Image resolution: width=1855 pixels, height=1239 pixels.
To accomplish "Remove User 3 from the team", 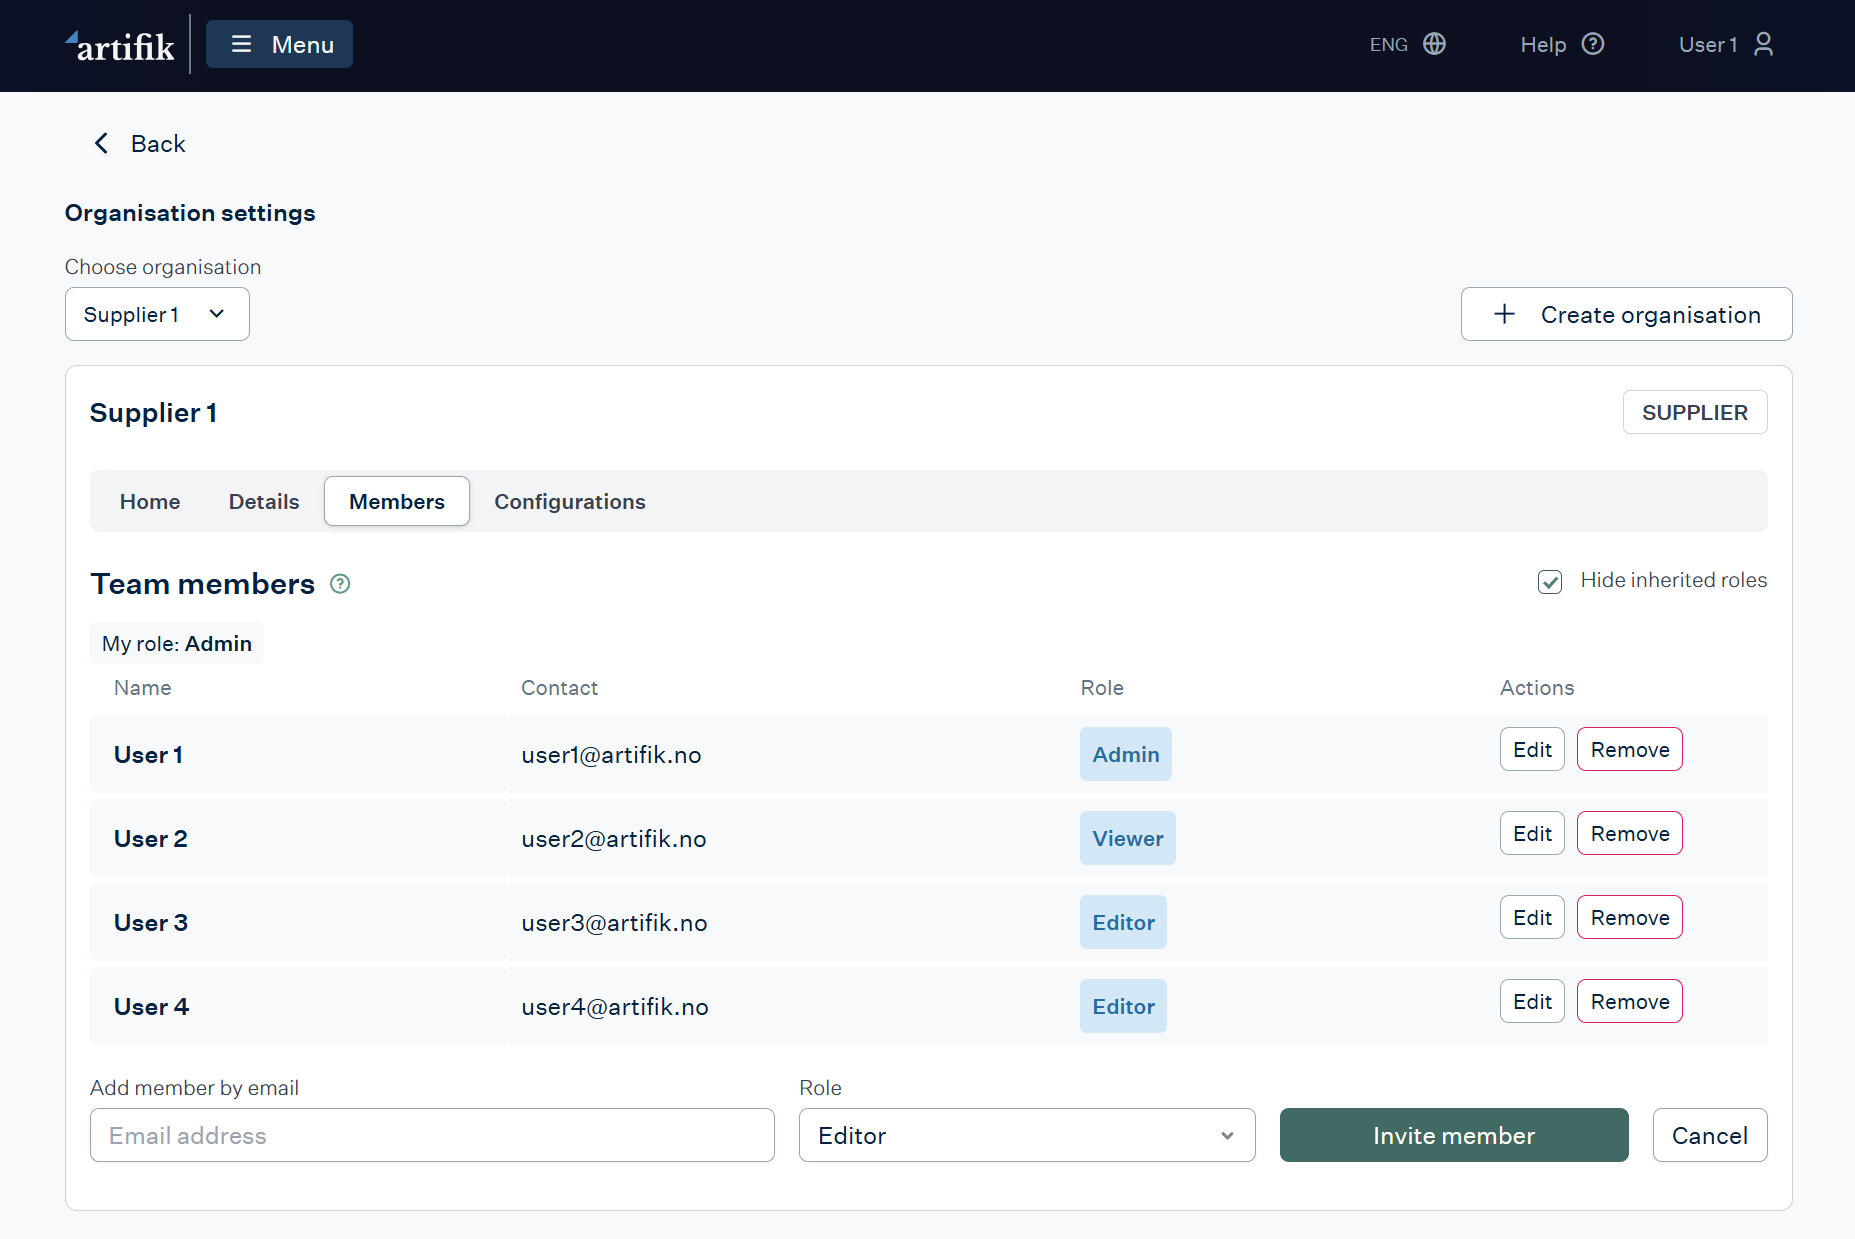I will 1630,917.
